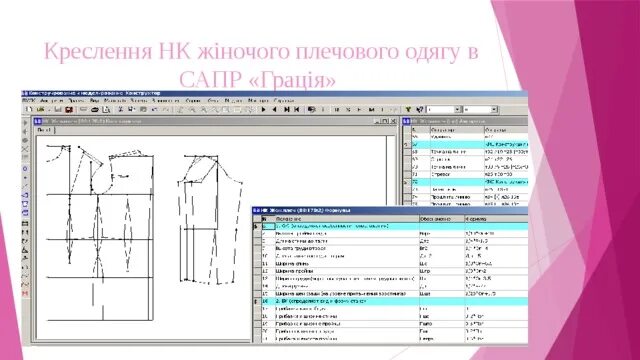
Task: Click the red floppy-disk save icon
Action: pyautogui.click(x=69, y=109)
